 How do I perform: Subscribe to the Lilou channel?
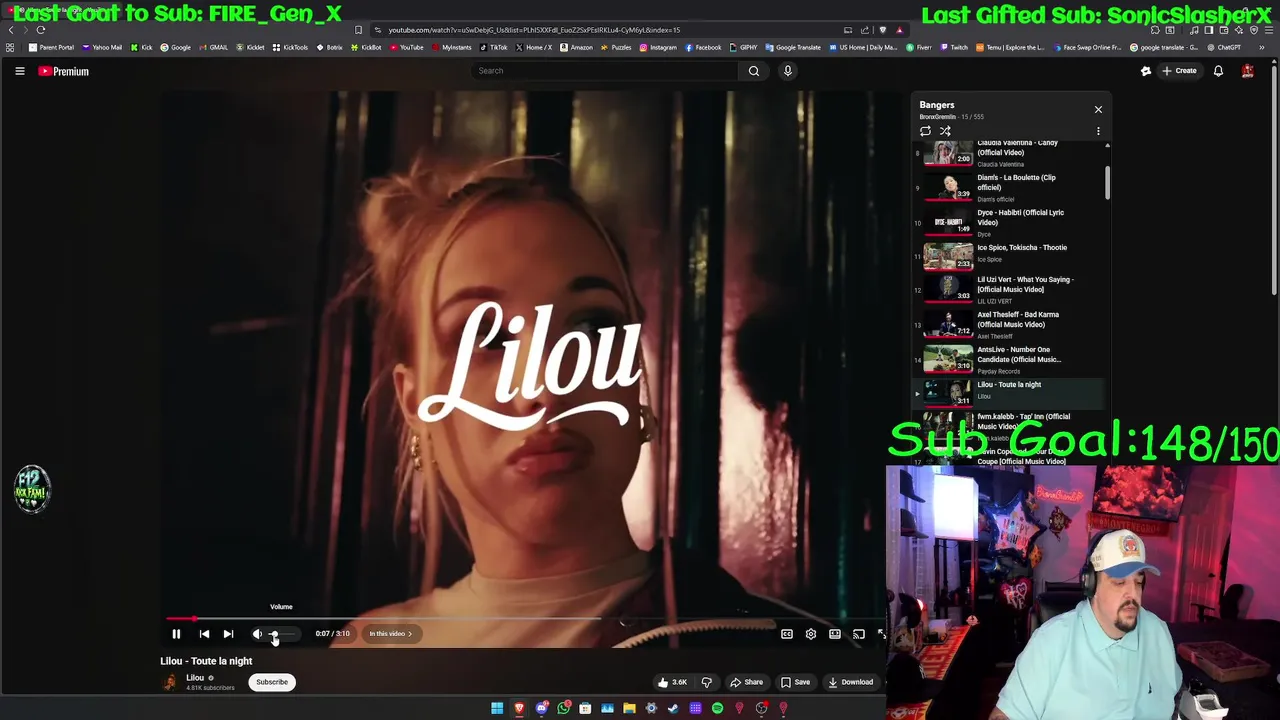(x=271, y=682)
